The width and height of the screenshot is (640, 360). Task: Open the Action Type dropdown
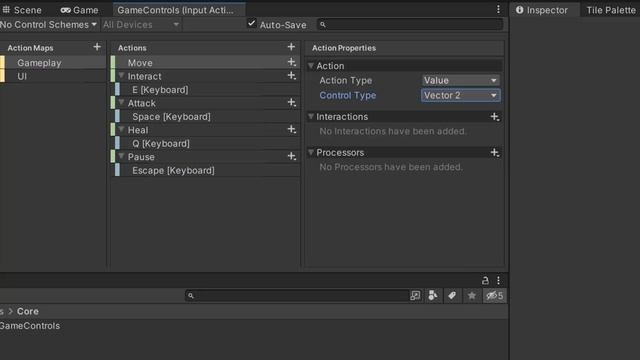460,80
